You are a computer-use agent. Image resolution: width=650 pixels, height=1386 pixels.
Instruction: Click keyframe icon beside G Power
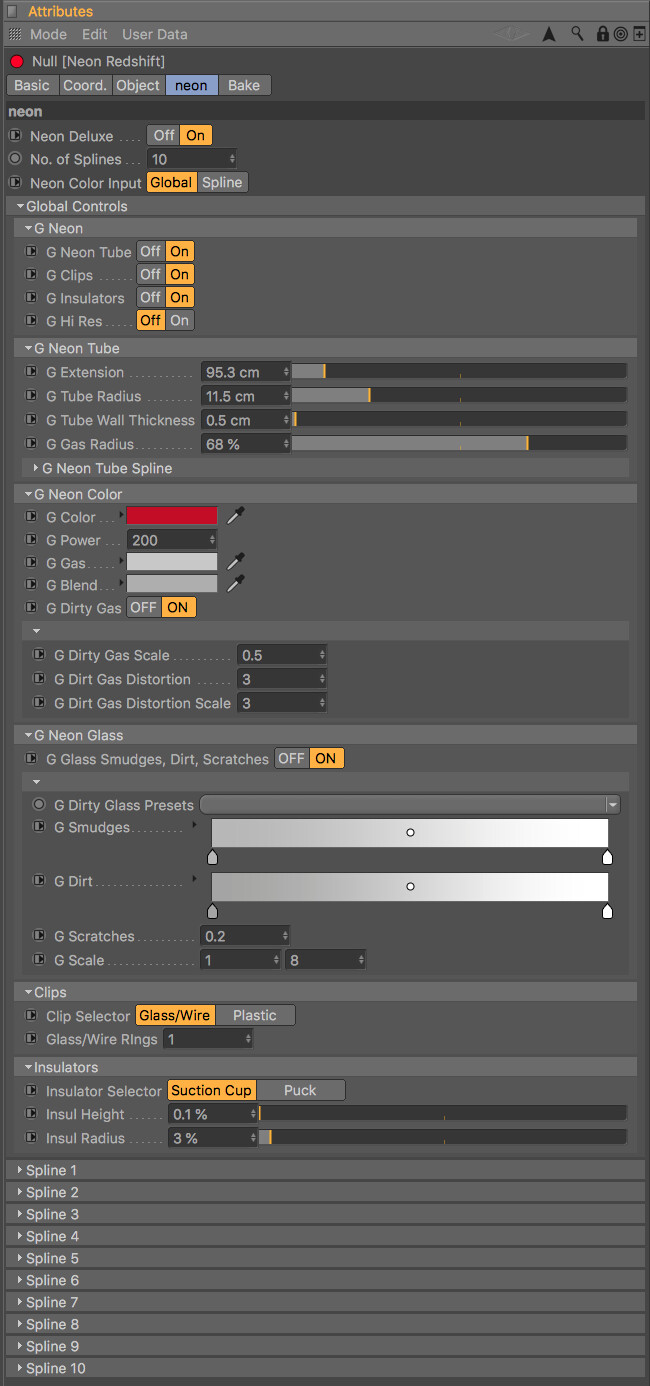31,539
